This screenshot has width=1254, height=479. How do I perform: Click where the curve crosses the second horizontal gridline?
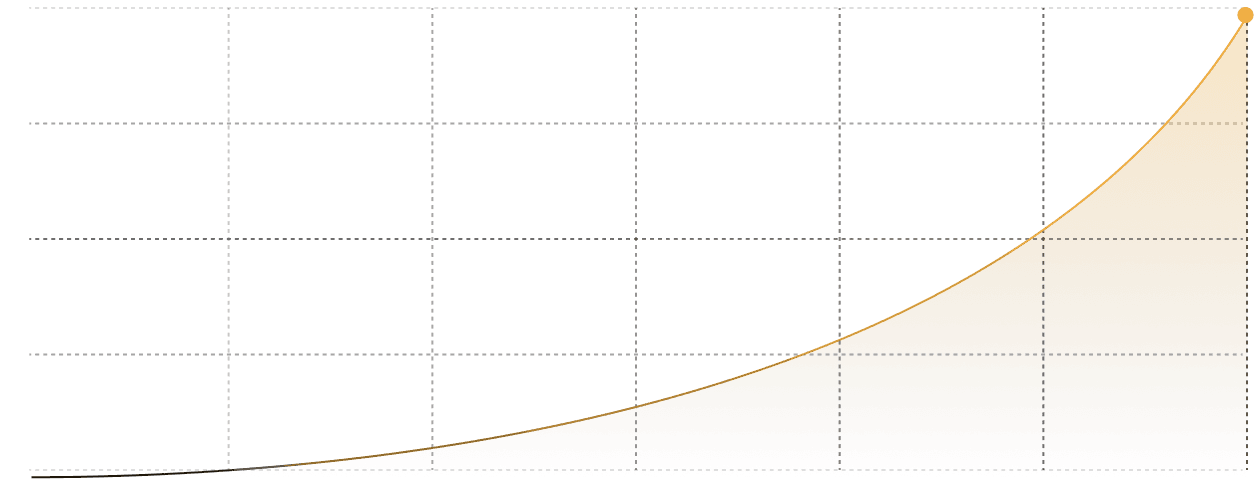(x=1167, y=124)
